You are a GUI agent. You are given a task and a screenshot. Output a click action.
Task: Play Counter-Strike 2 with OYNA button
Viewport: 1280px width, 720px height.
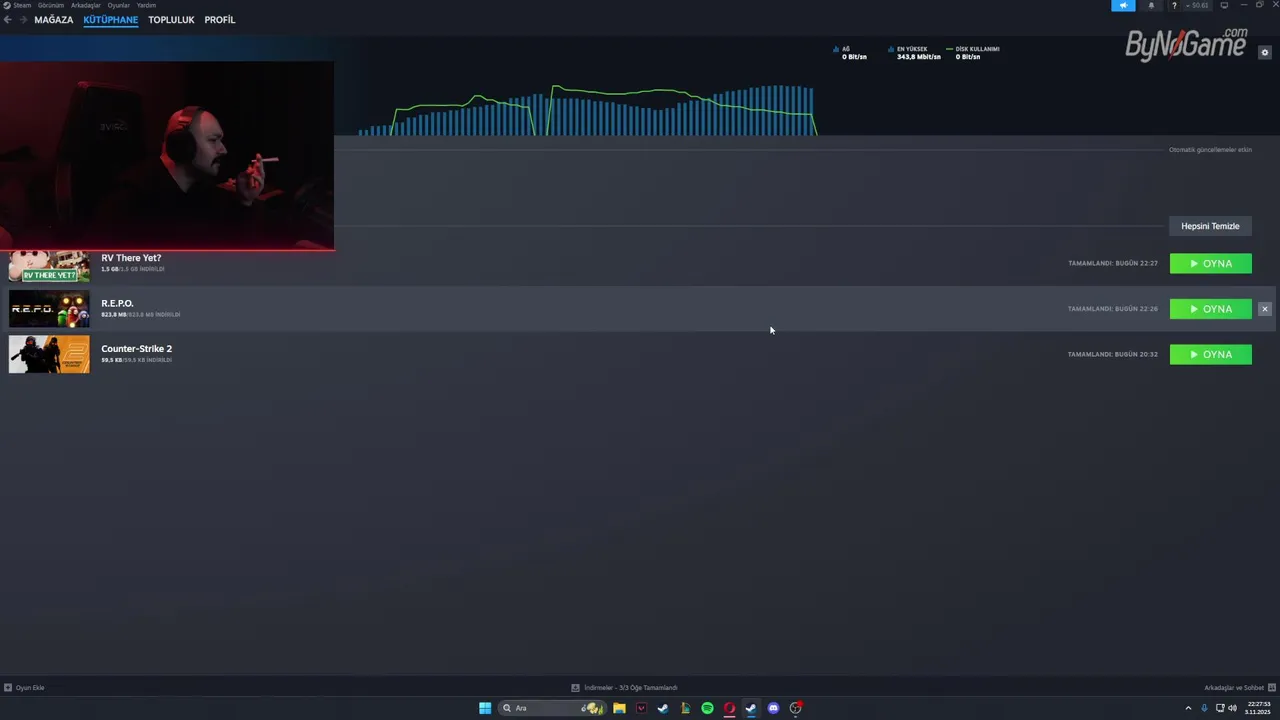(x=1210, y=355)
